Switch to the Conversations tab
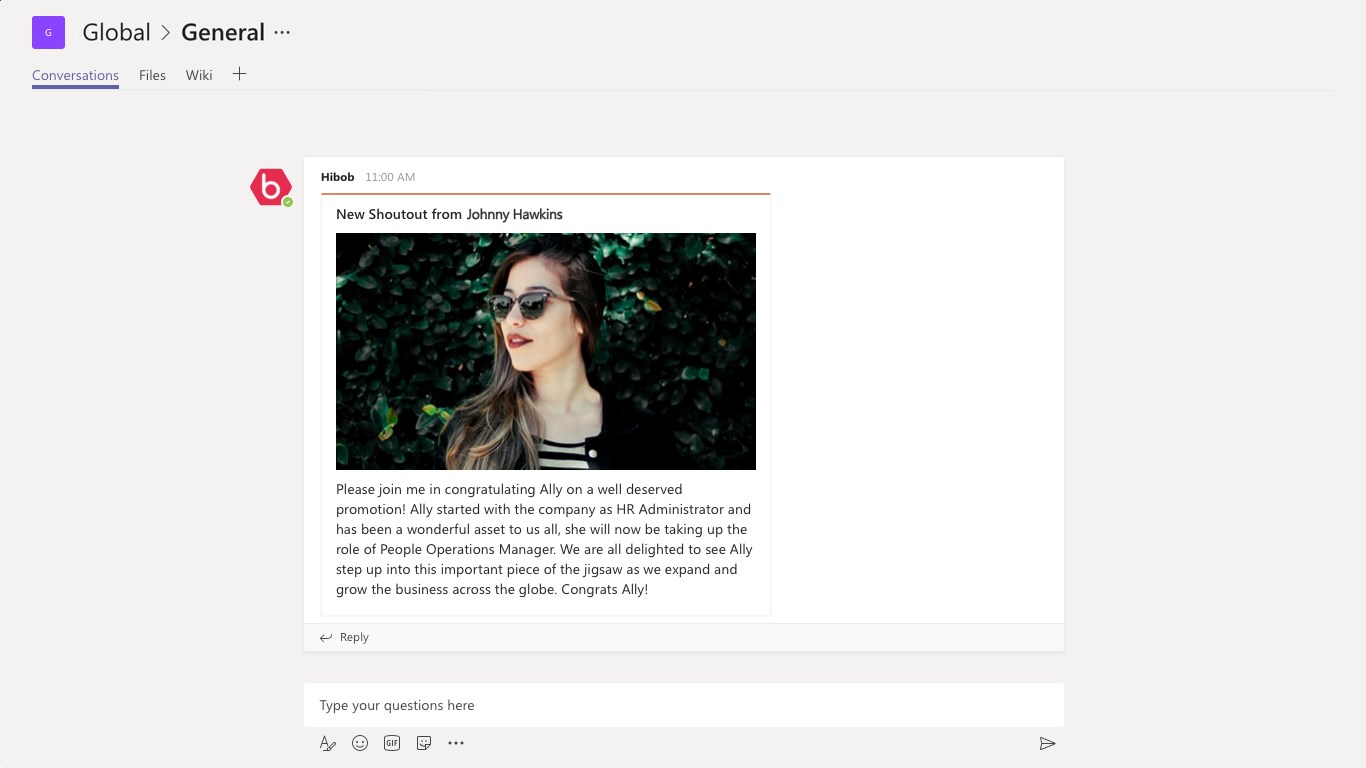Screen dimensions: 1366x768 [x=75, y=75]
